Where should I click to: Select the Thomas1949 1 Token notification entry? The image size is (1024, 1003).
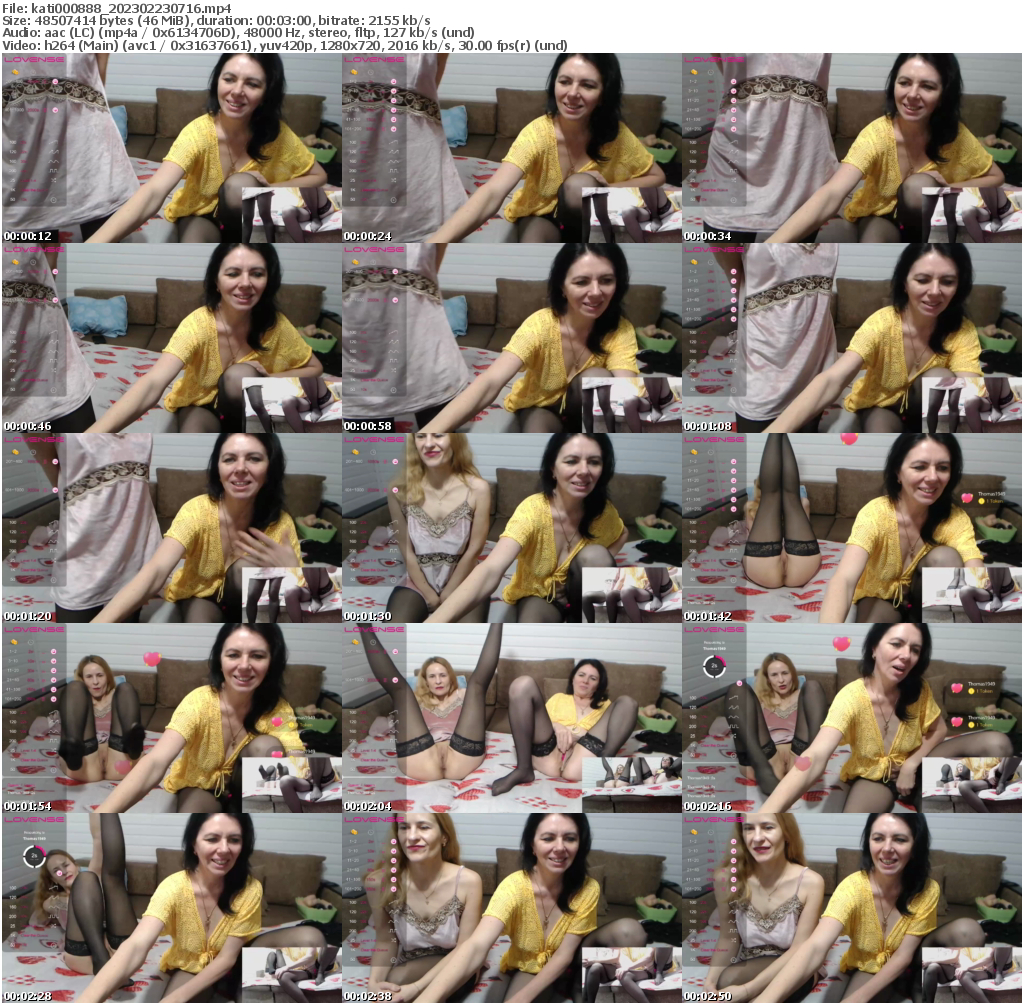coord(980,689)
